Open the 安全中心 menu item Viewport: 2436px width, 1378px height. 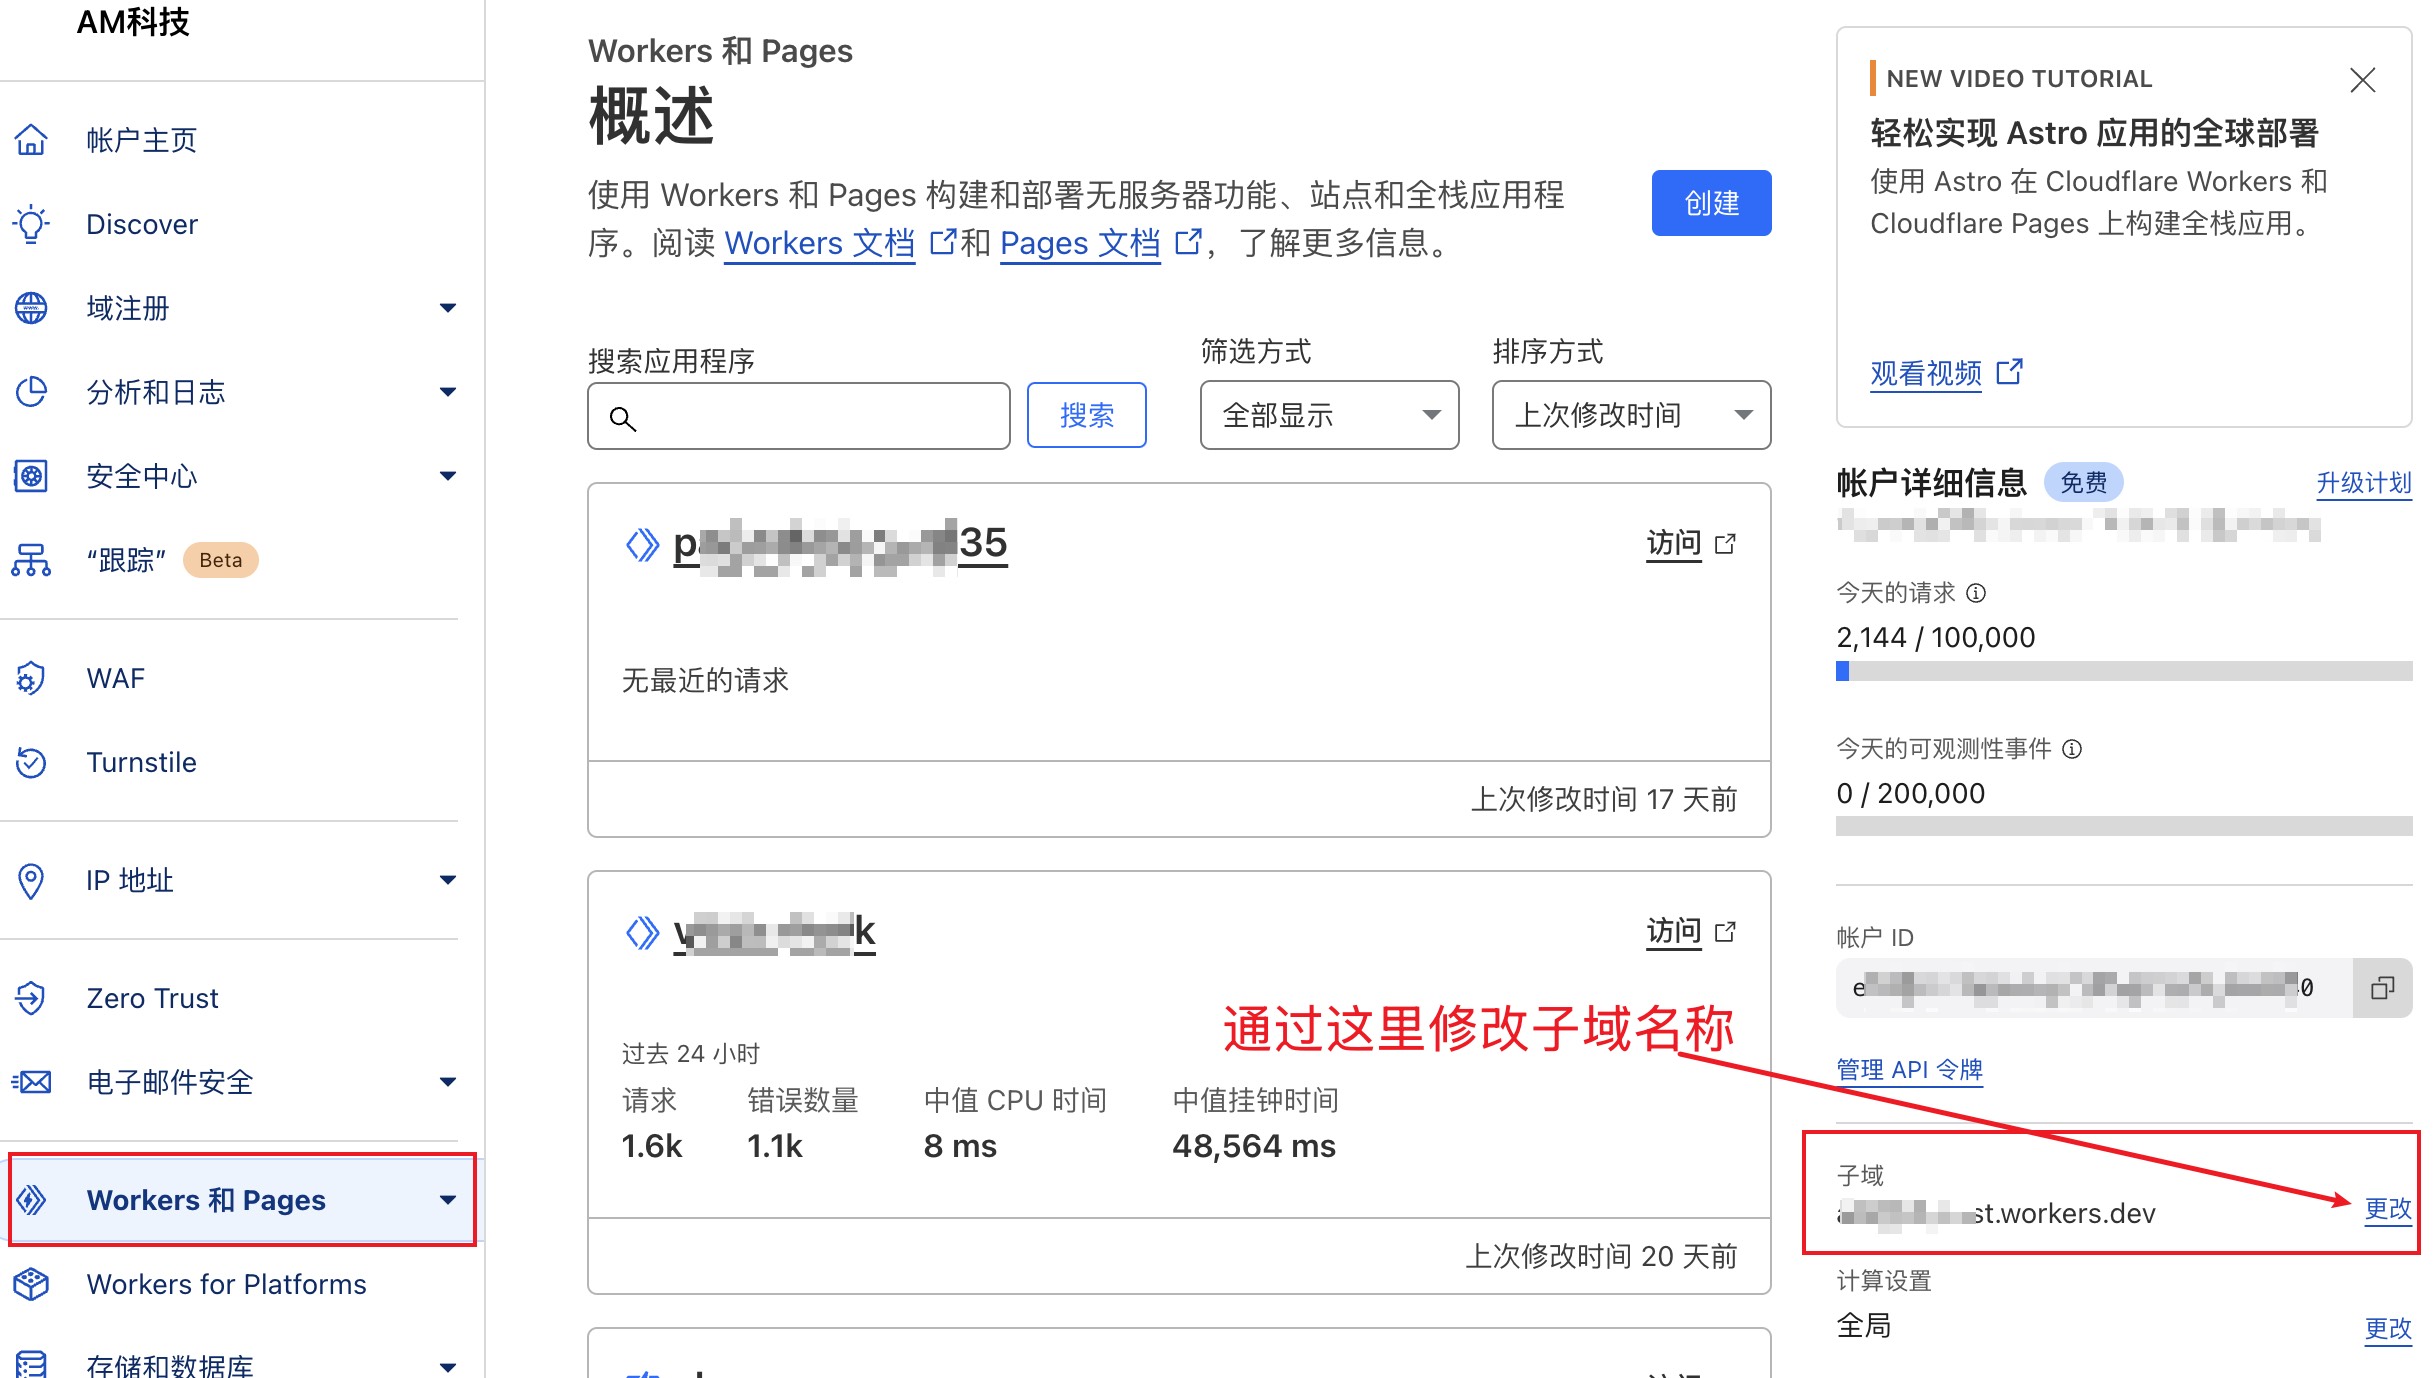[142, 476]
